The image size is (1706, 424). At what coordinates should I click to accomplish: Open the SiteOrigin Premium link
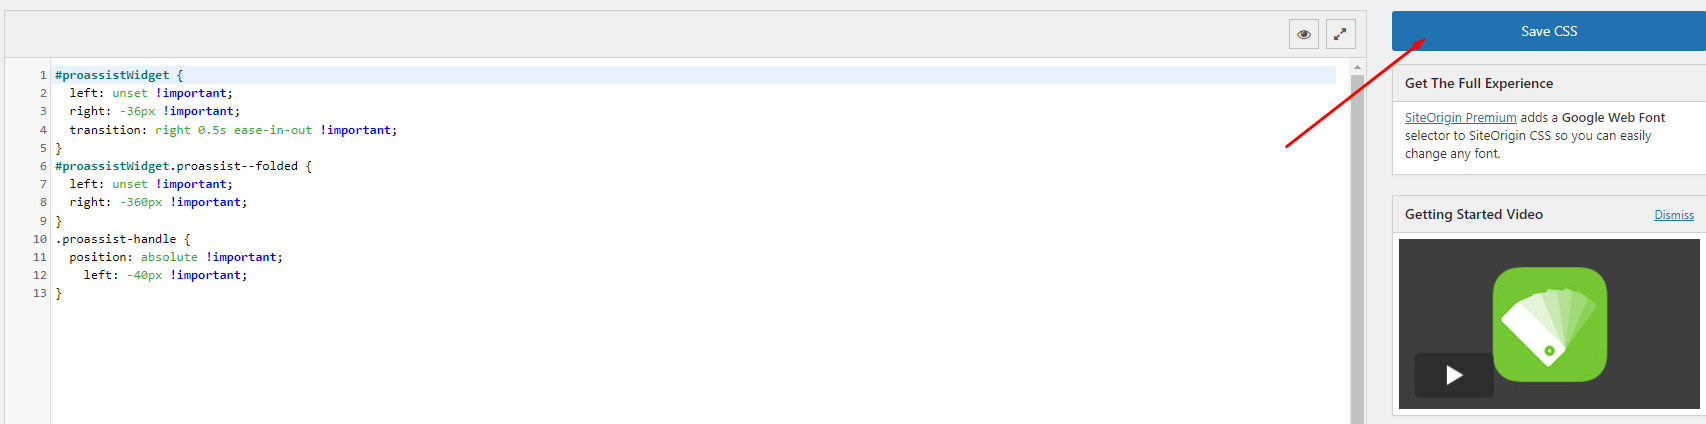[1460, 118]
